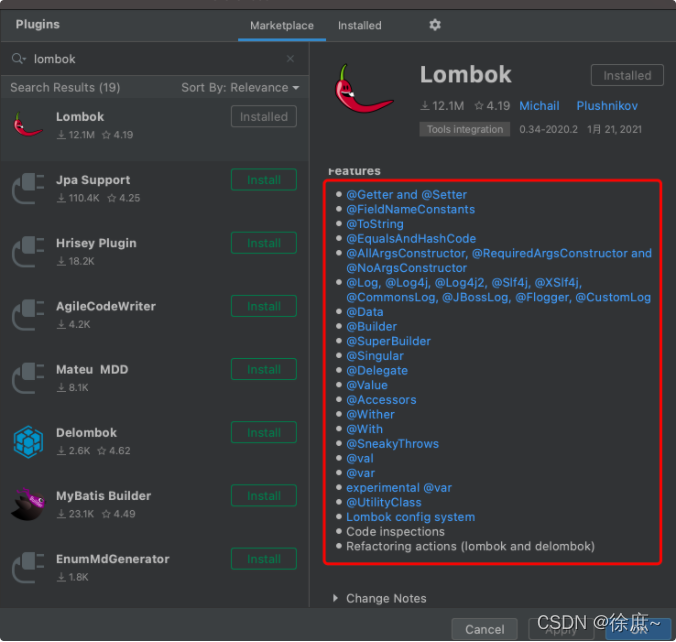Open the @EqualsAndHashCode link
The image size is (676, 642).
point(411,238)
